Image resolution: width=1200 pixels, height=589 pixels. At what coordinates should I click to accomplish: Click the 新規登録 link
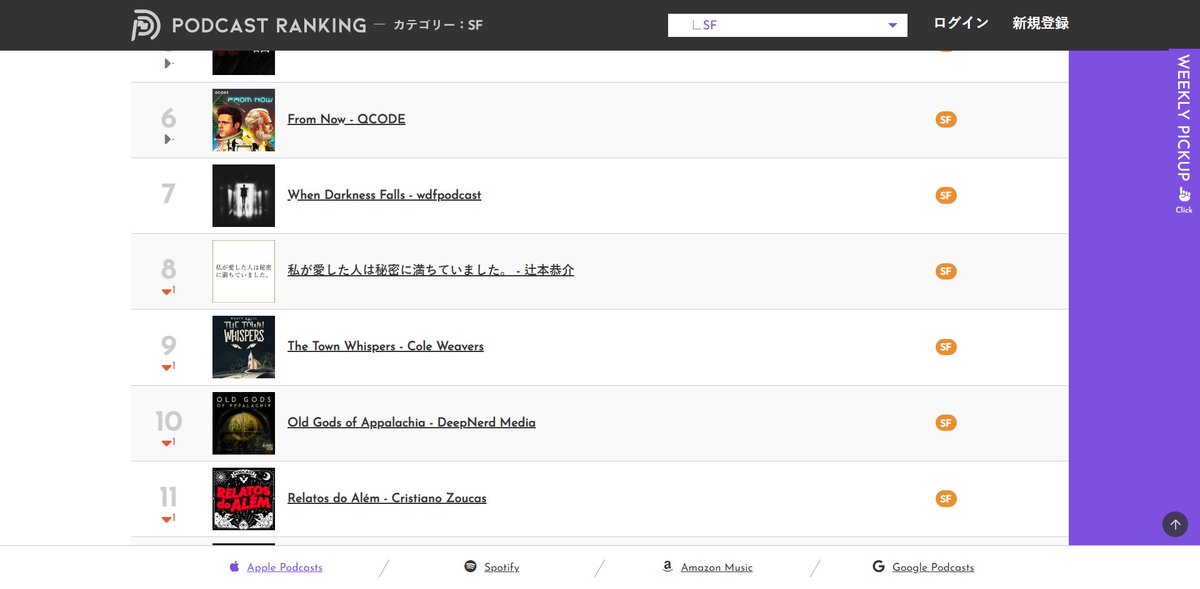[1040, 23]
